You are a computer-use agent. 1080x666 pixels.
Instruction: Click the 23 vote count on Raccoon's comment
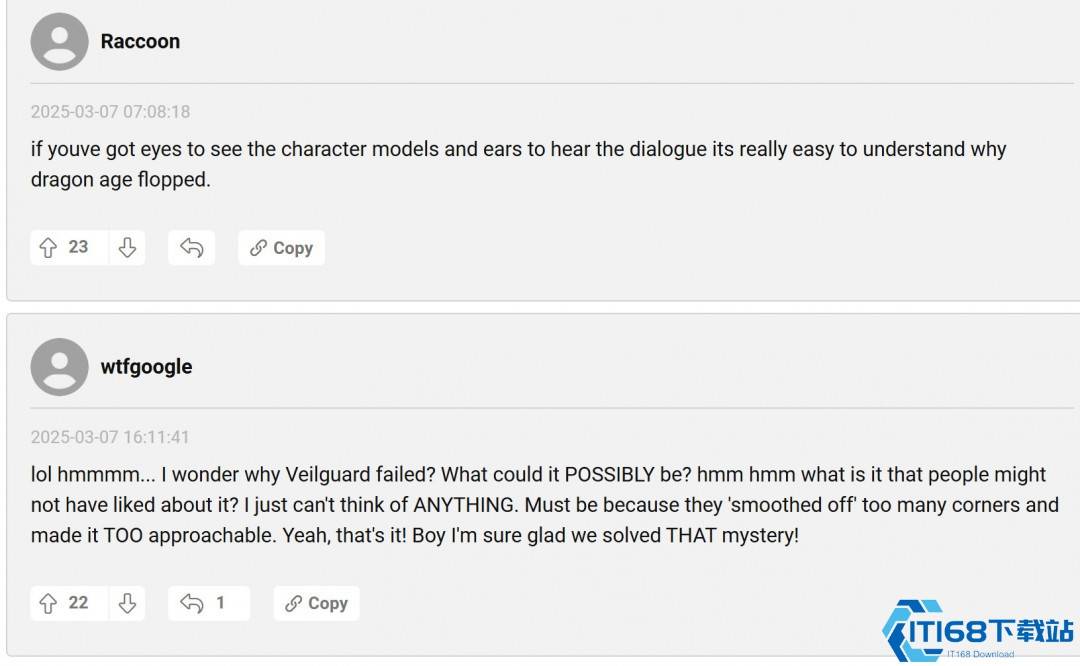click(x=78, y=247)
